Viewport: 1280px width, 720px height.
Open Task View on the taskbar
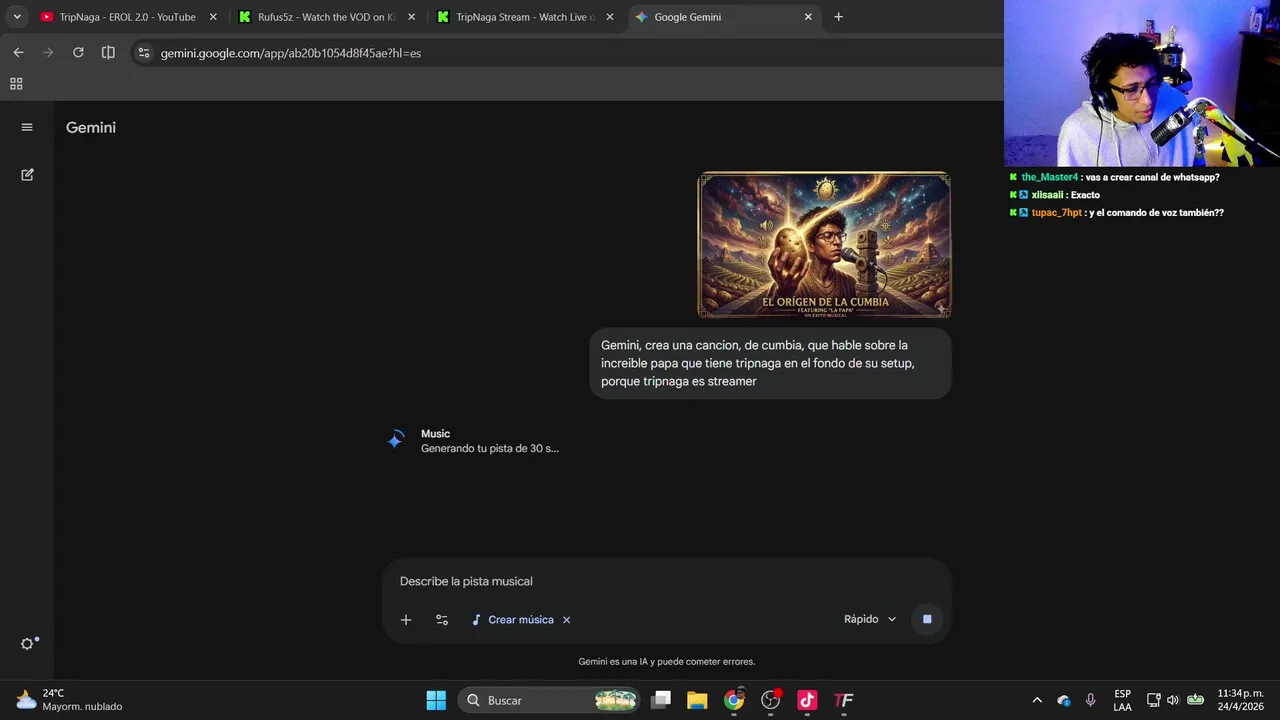tap(661, 700)
